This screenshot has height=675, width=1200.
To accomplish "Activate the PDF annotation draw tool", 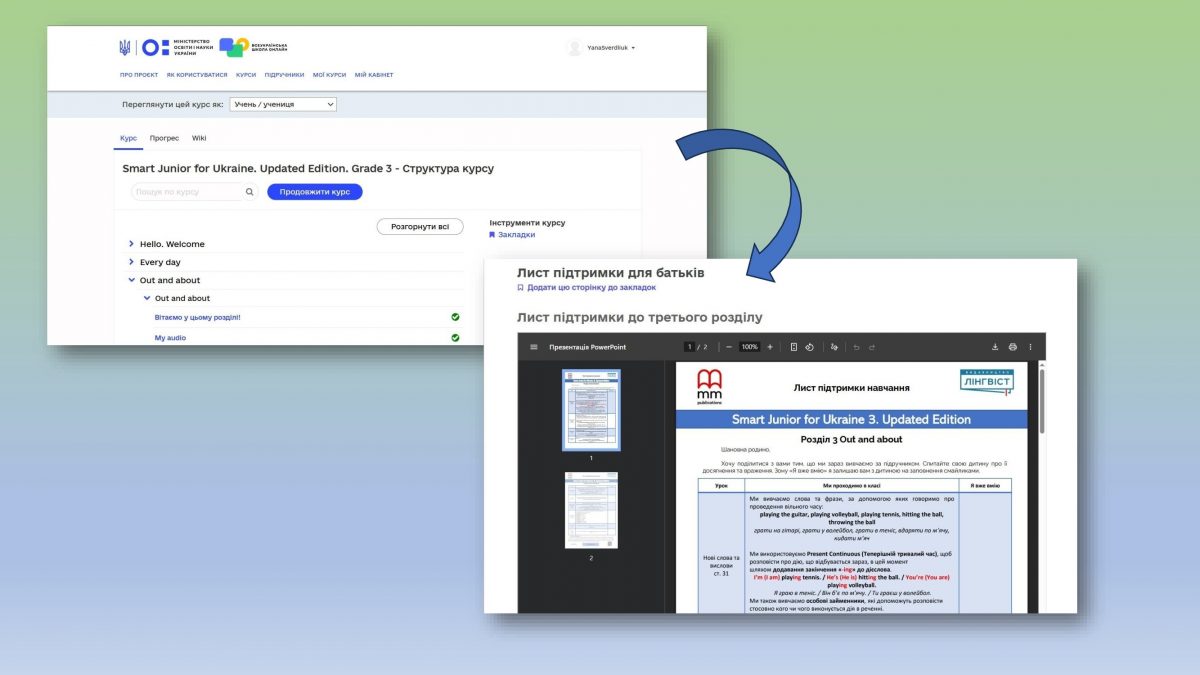I will click(x=834, y=347).
